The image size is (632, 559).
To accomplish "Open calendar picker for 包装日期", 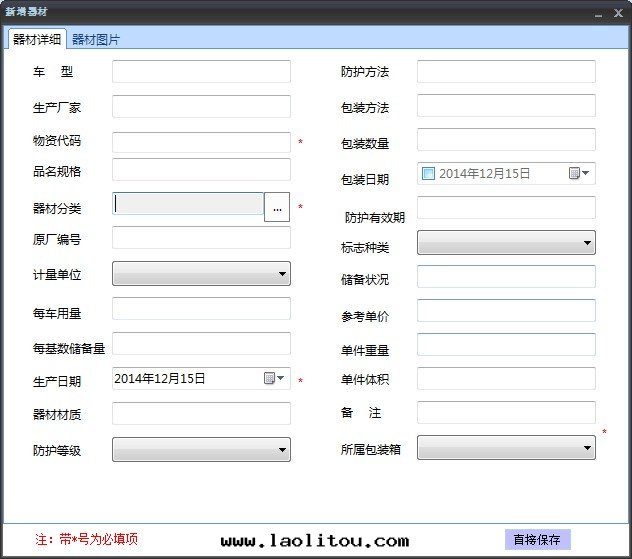I will click(x=579, y=174).
